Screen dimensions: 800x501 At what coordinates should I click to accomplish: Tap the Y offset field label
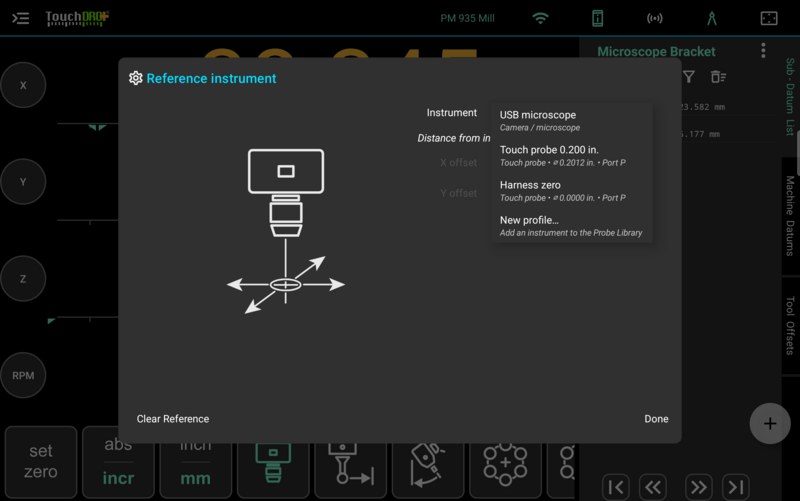point(459,193)
